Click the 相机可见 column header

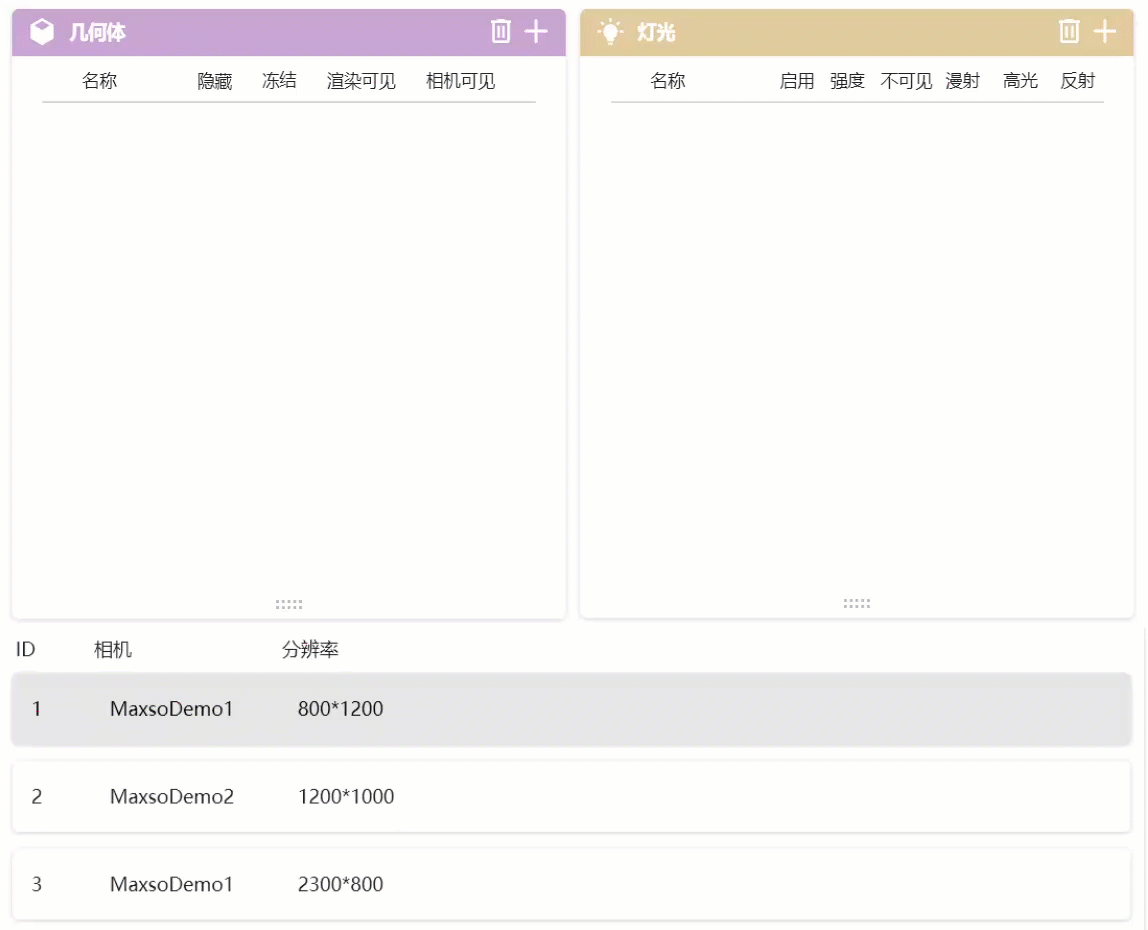pyautogui.click(x=461, y=81)
